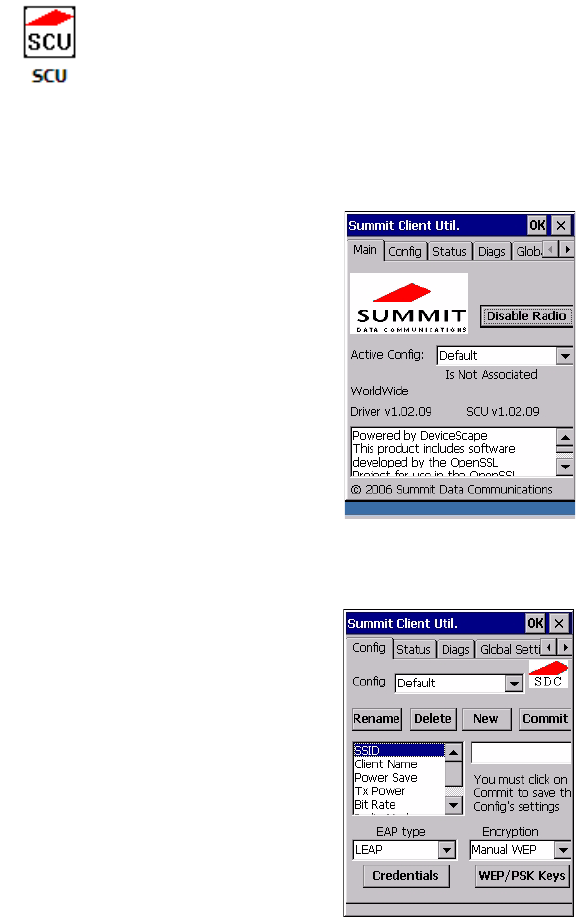Open the partially visible Glob tab
The height and width of the screenshot is (917, 576).
tap(528, 251)
